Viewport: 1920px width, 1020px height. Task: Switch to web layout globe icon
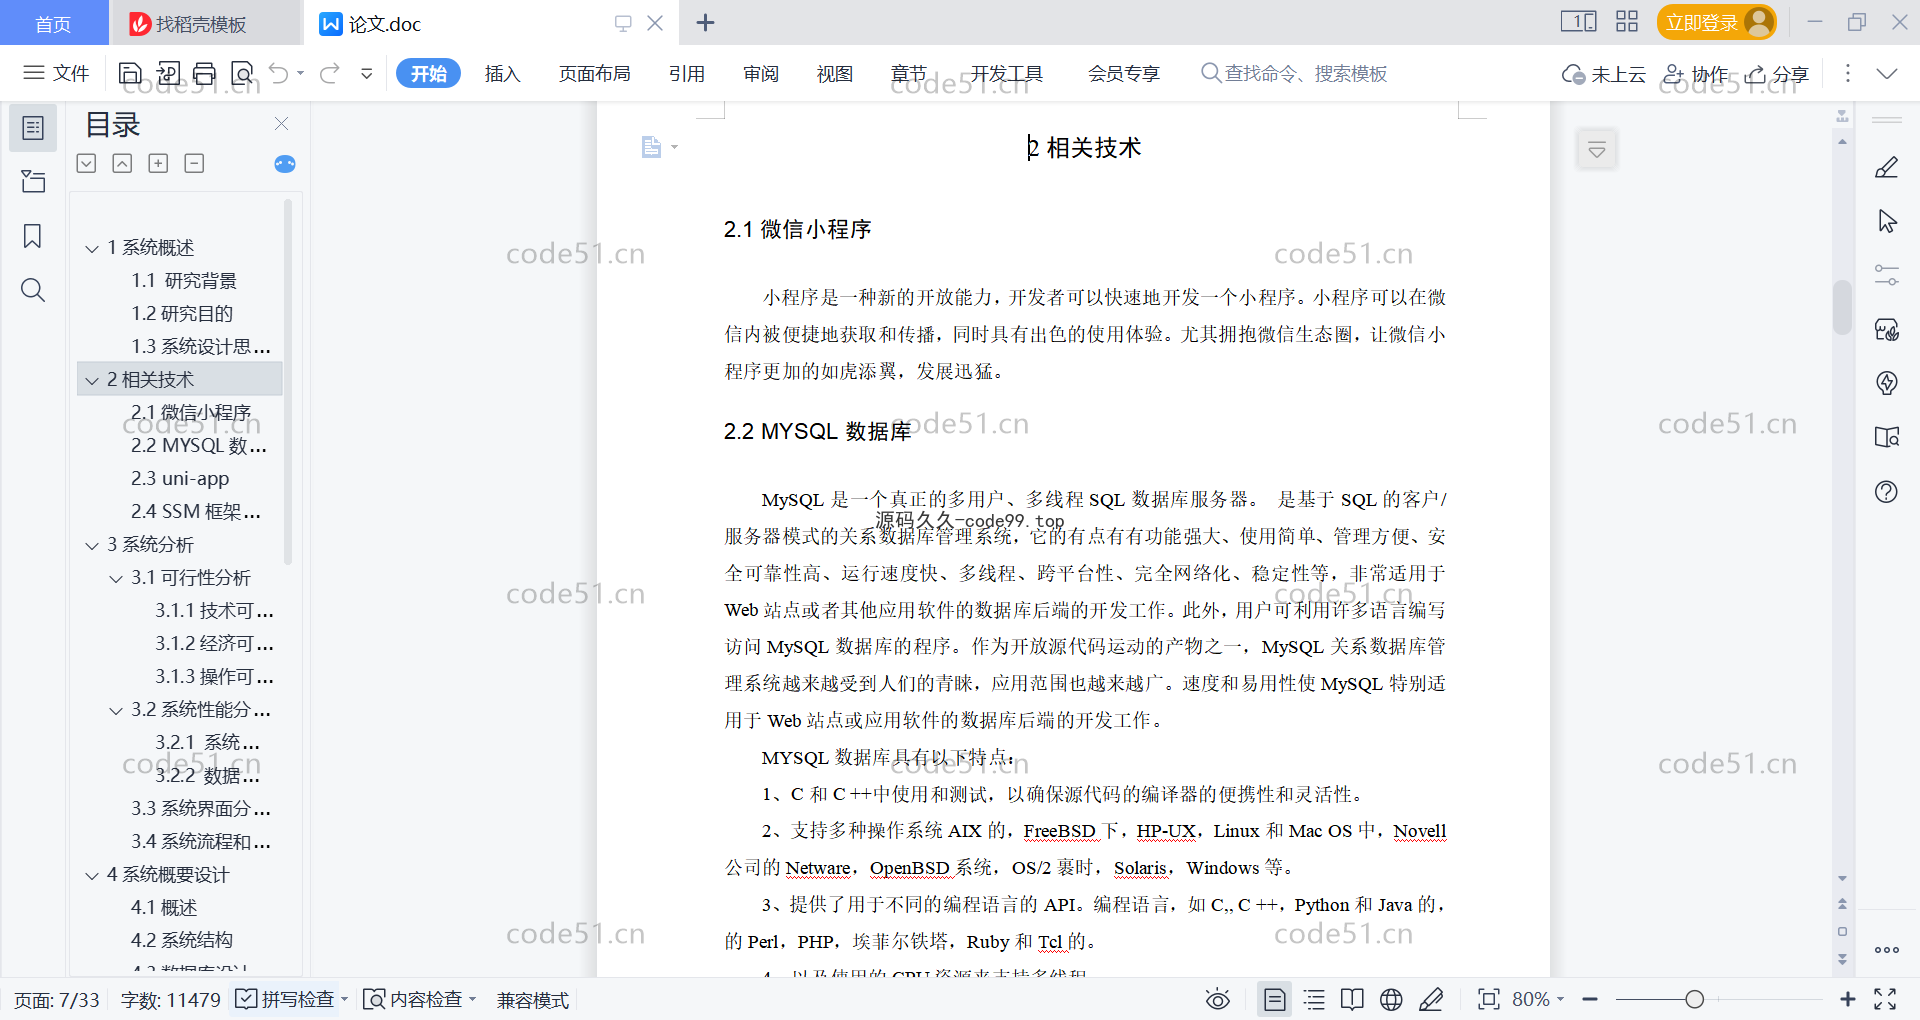(1391, 999)
